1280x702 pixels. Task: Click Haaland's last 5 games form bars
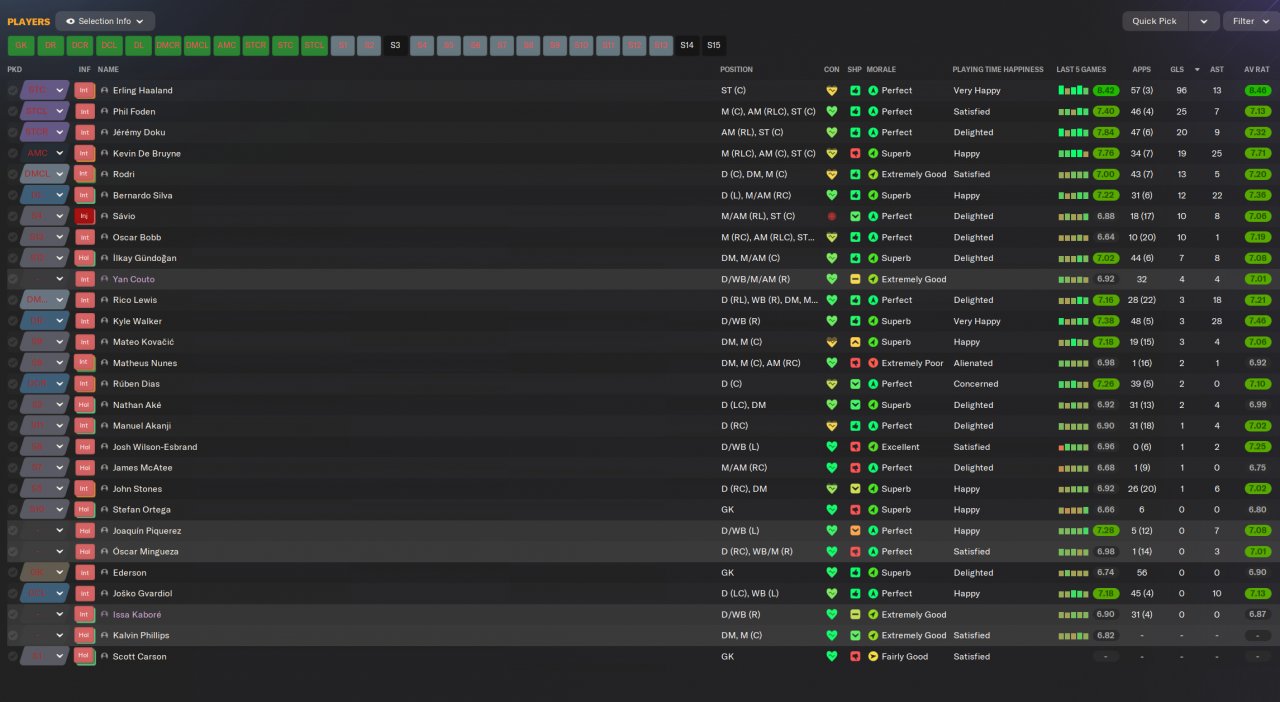[1074, 90]
